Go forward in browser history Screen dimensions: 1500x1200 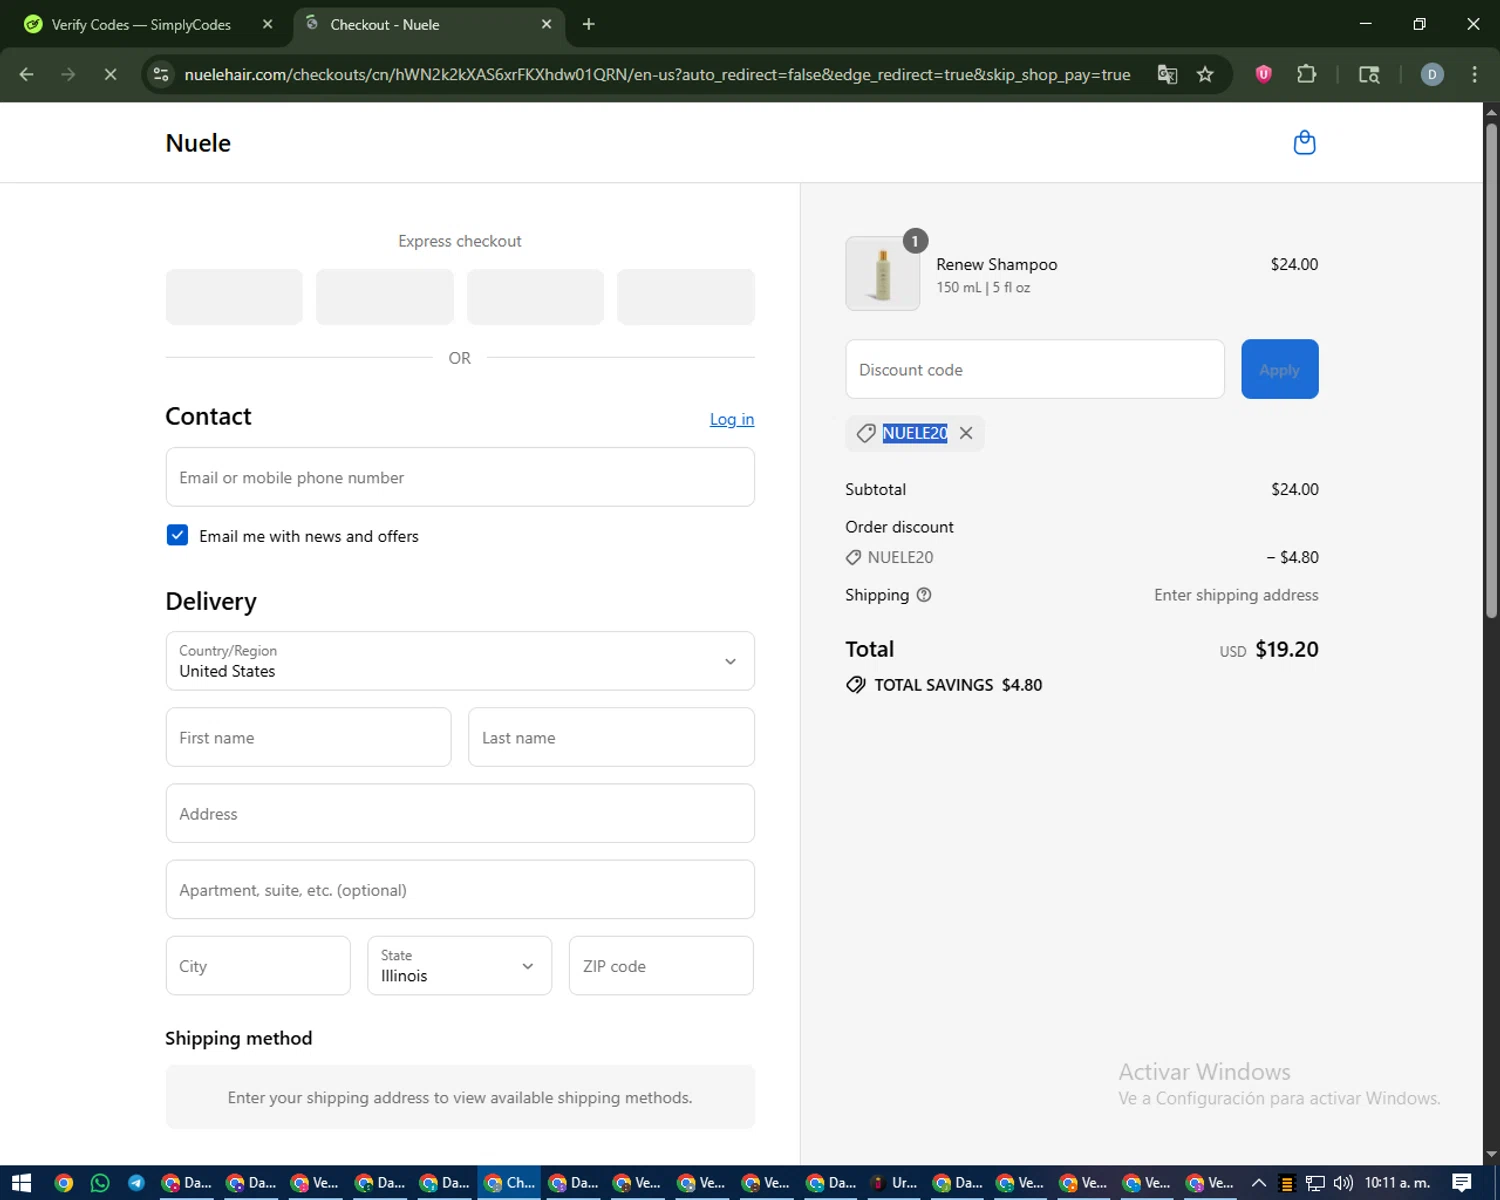point(68,74)
